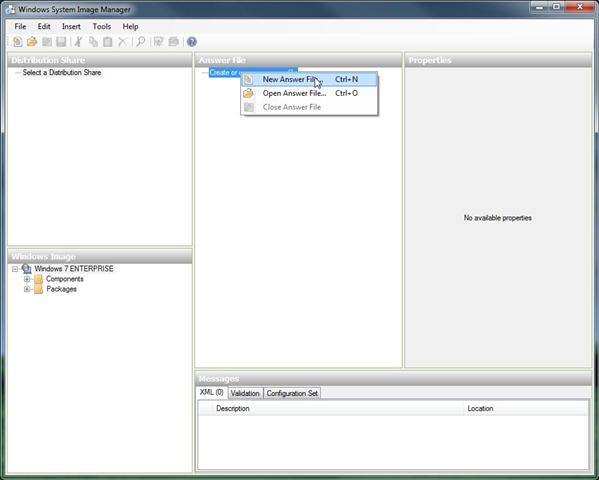Open the Insert menu
The height and width of the screenshot is (480, 599).
(x=71, y=27)
